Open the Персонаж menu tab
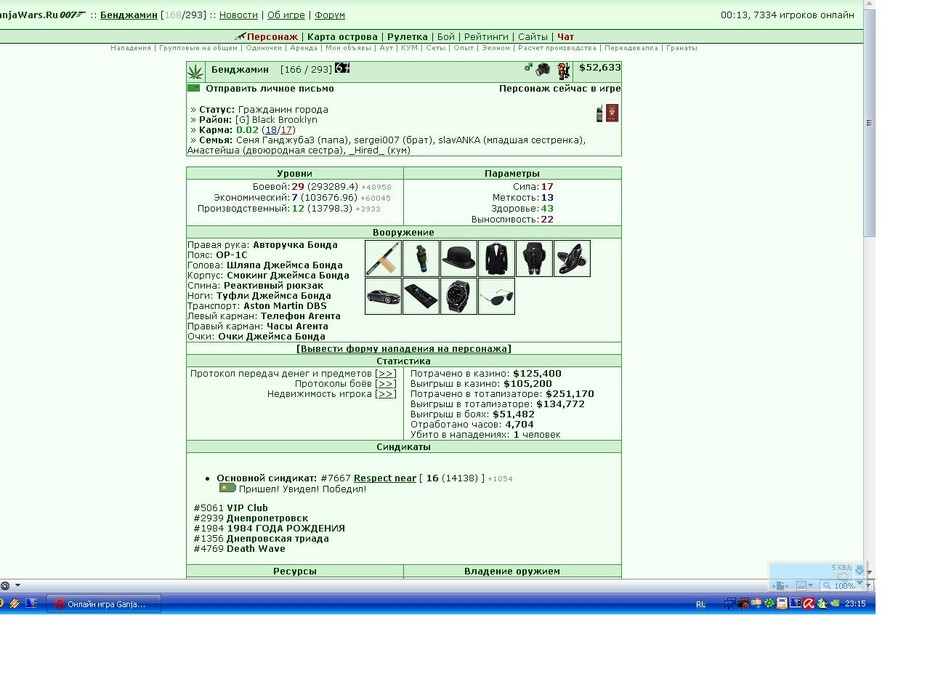The height and width of the screenshot is (698, 930). point(272,37)
